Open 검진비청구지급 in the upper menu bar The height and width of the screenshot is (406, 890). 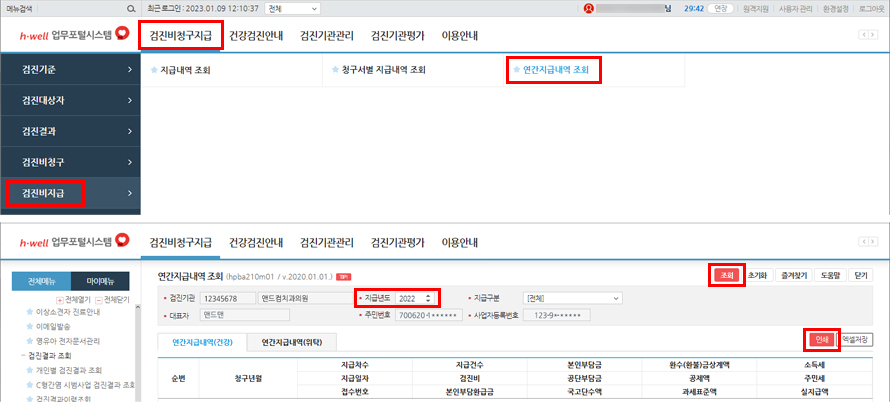[180, 36]
